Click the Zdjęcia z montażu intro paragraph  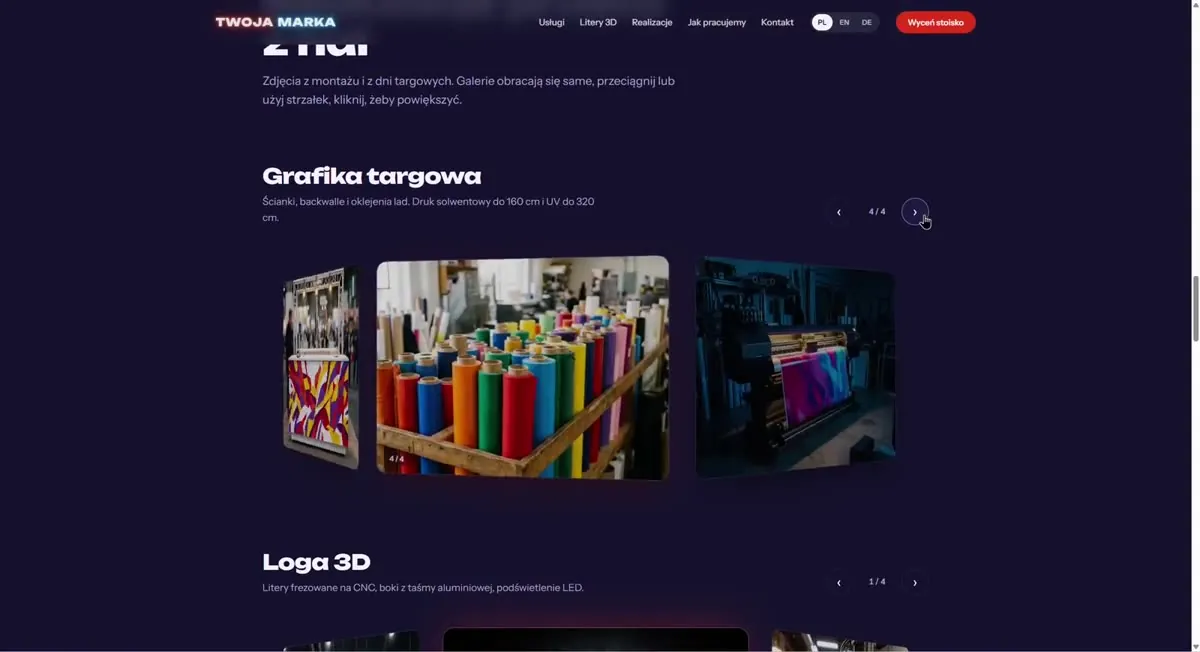pyautogui.click(x=468, y=90)
